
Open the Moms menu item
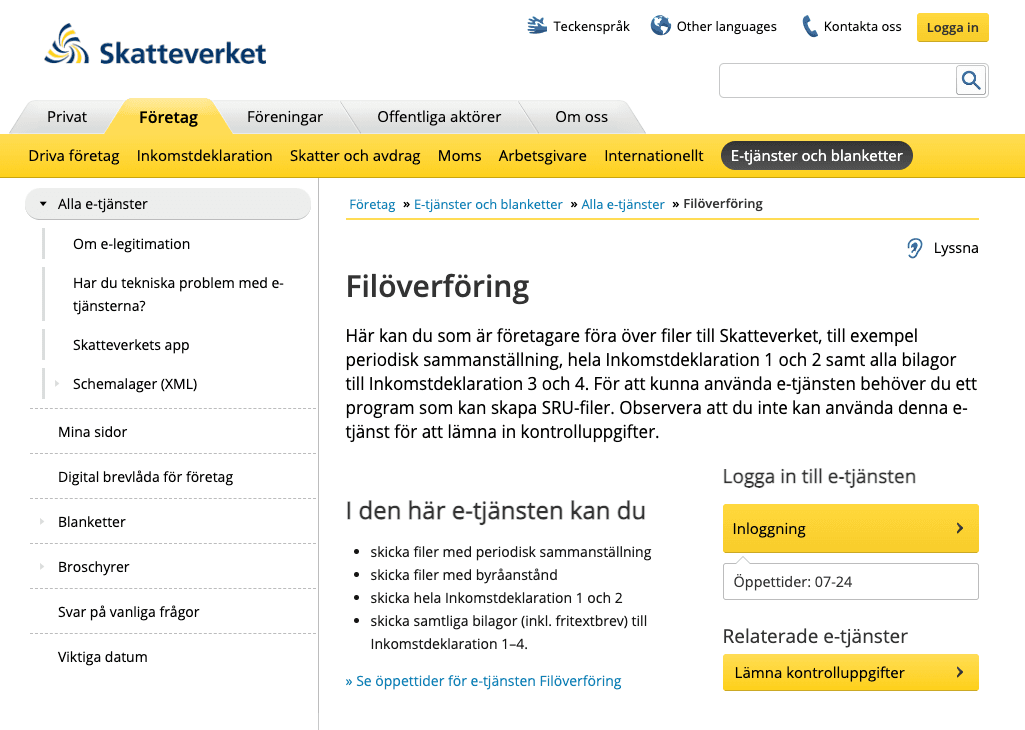pos(458,155)
